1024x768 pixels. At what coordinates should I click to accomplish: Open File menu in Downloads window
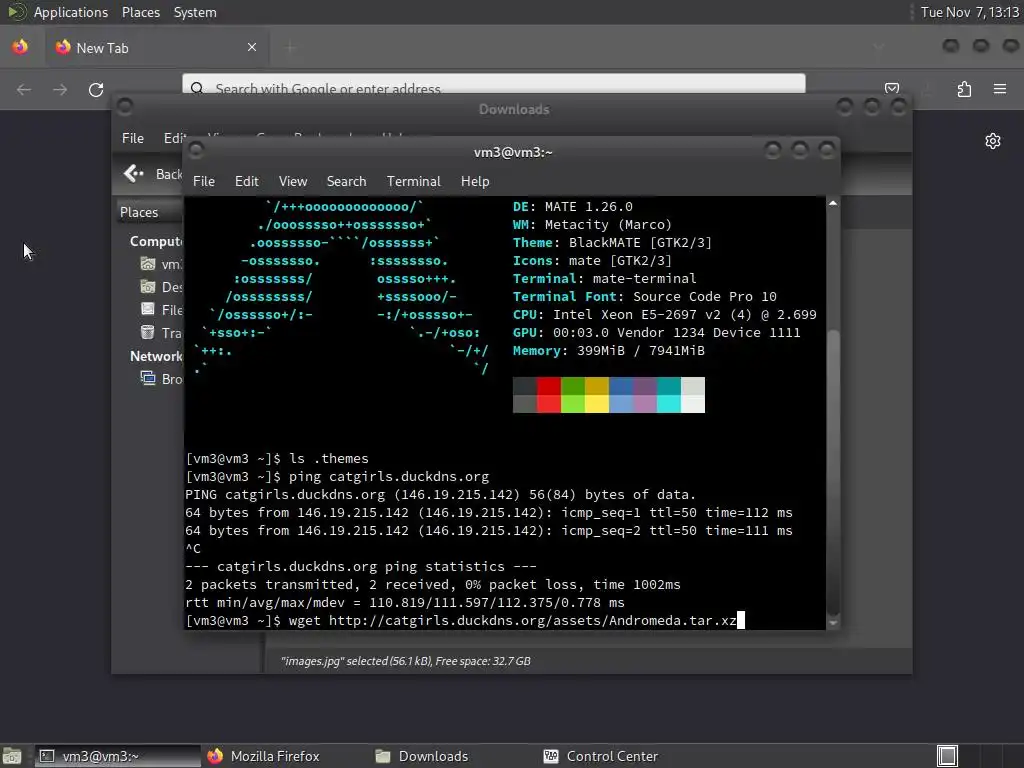(x=133, y=138)
